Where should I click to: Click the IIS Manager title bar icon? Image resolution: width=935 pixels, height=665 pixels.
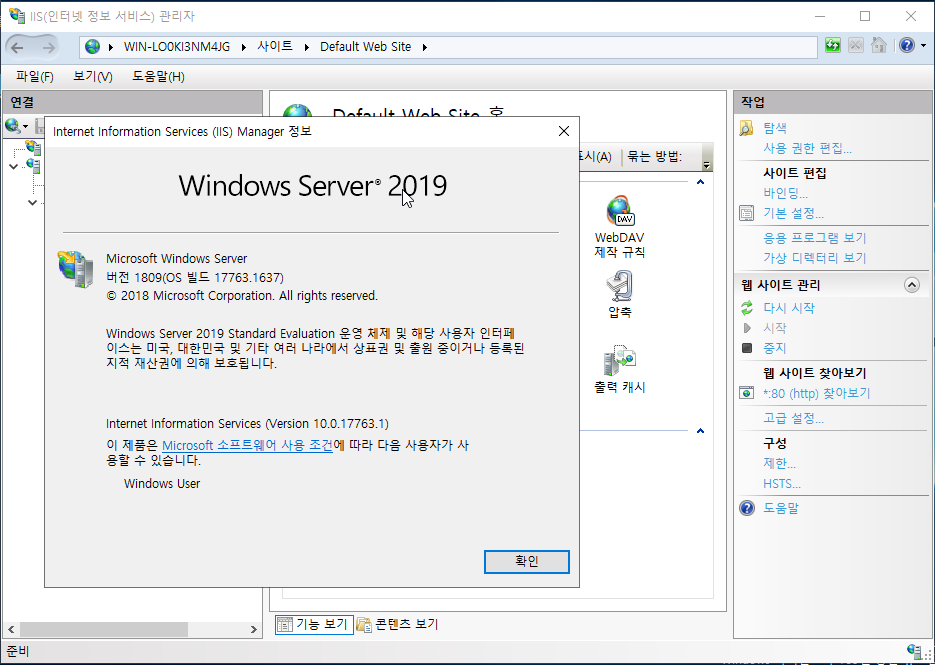(x=17, y=16)
